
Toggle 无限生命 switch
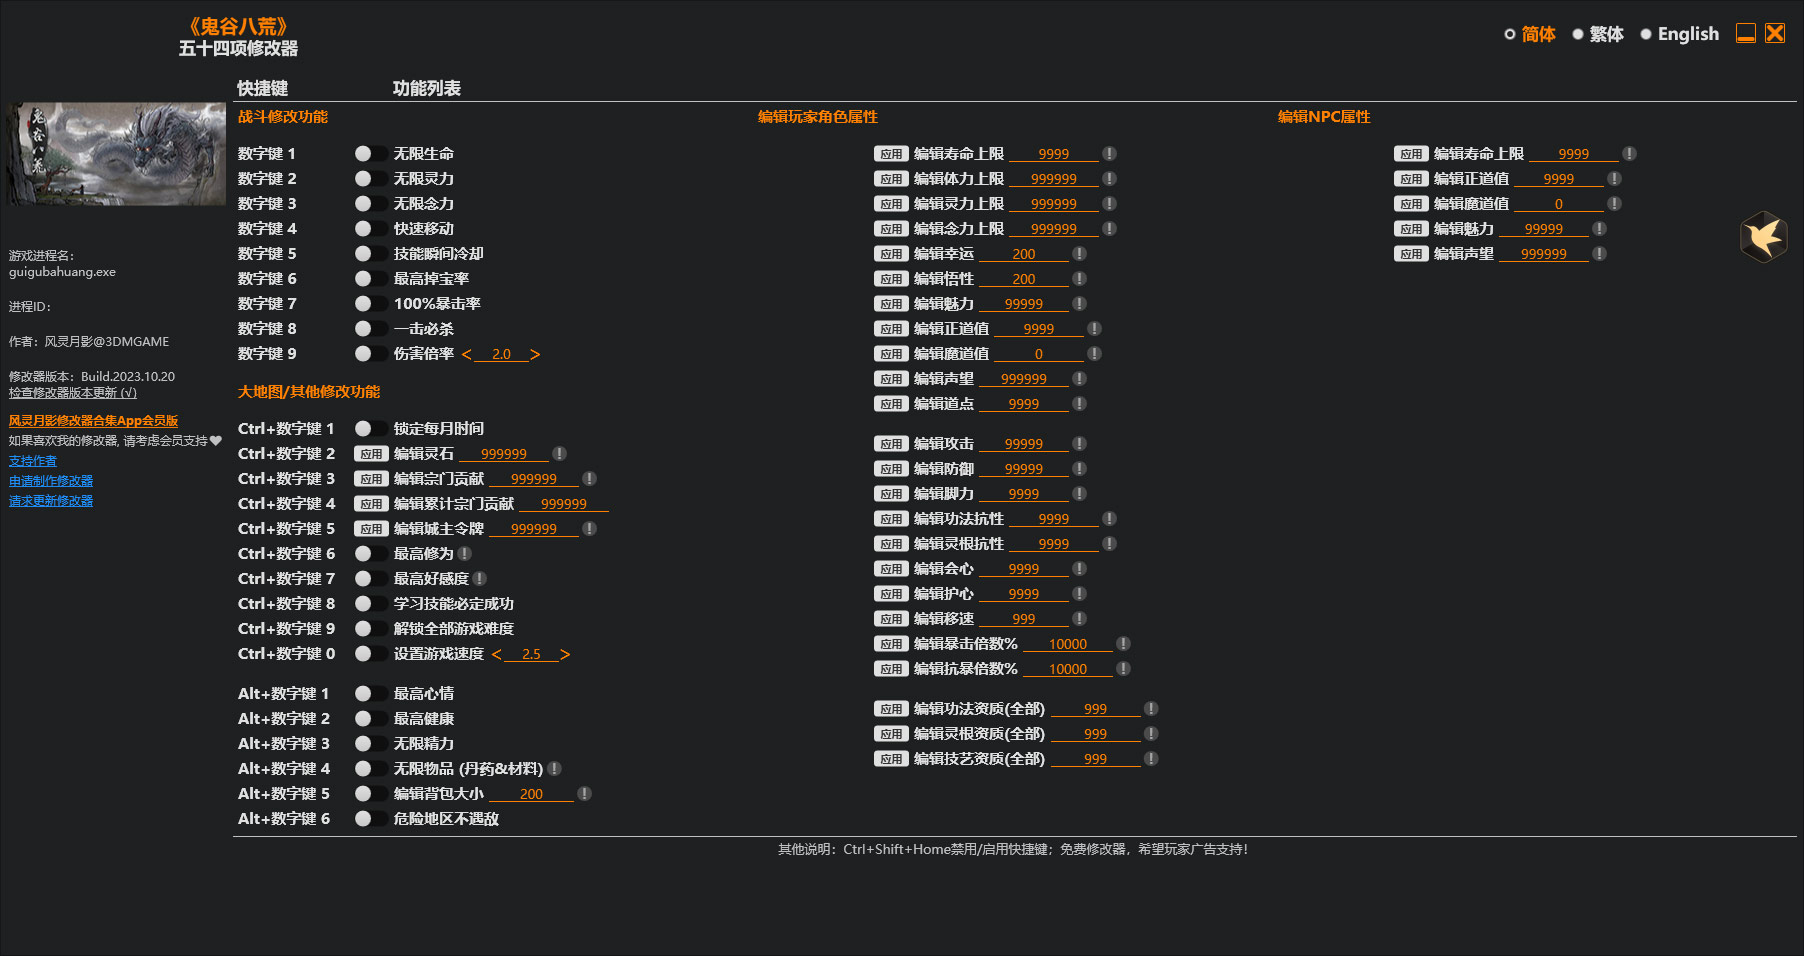[370, 154]
